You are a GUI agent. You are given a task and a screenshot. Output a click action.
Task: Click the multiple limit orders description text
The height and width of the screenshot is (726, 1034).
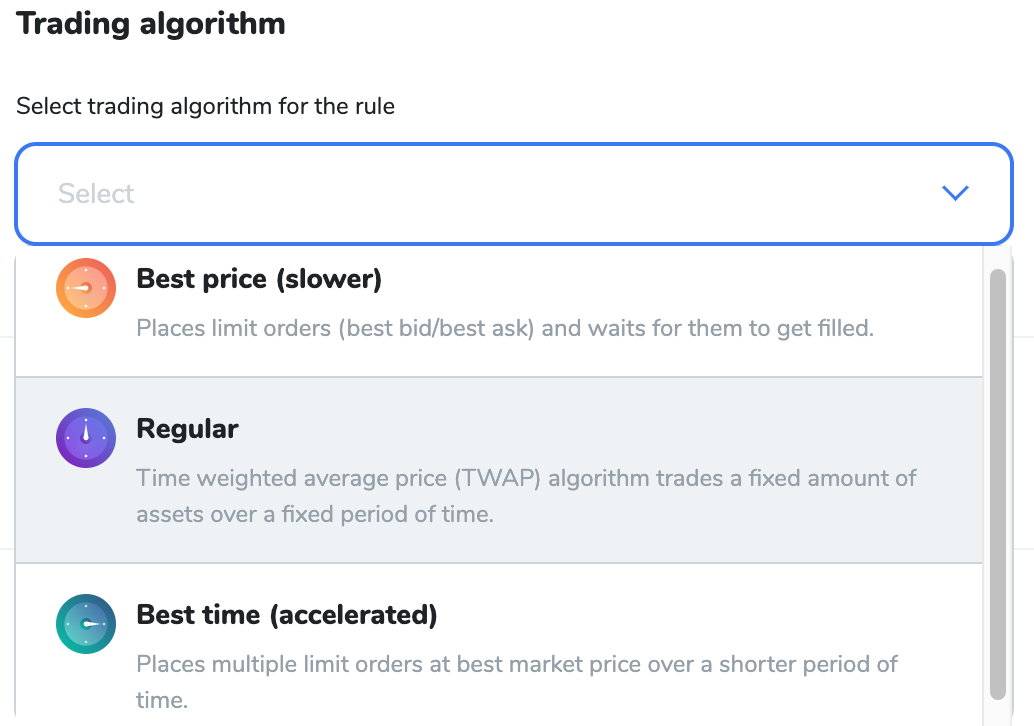coord(516,682)
